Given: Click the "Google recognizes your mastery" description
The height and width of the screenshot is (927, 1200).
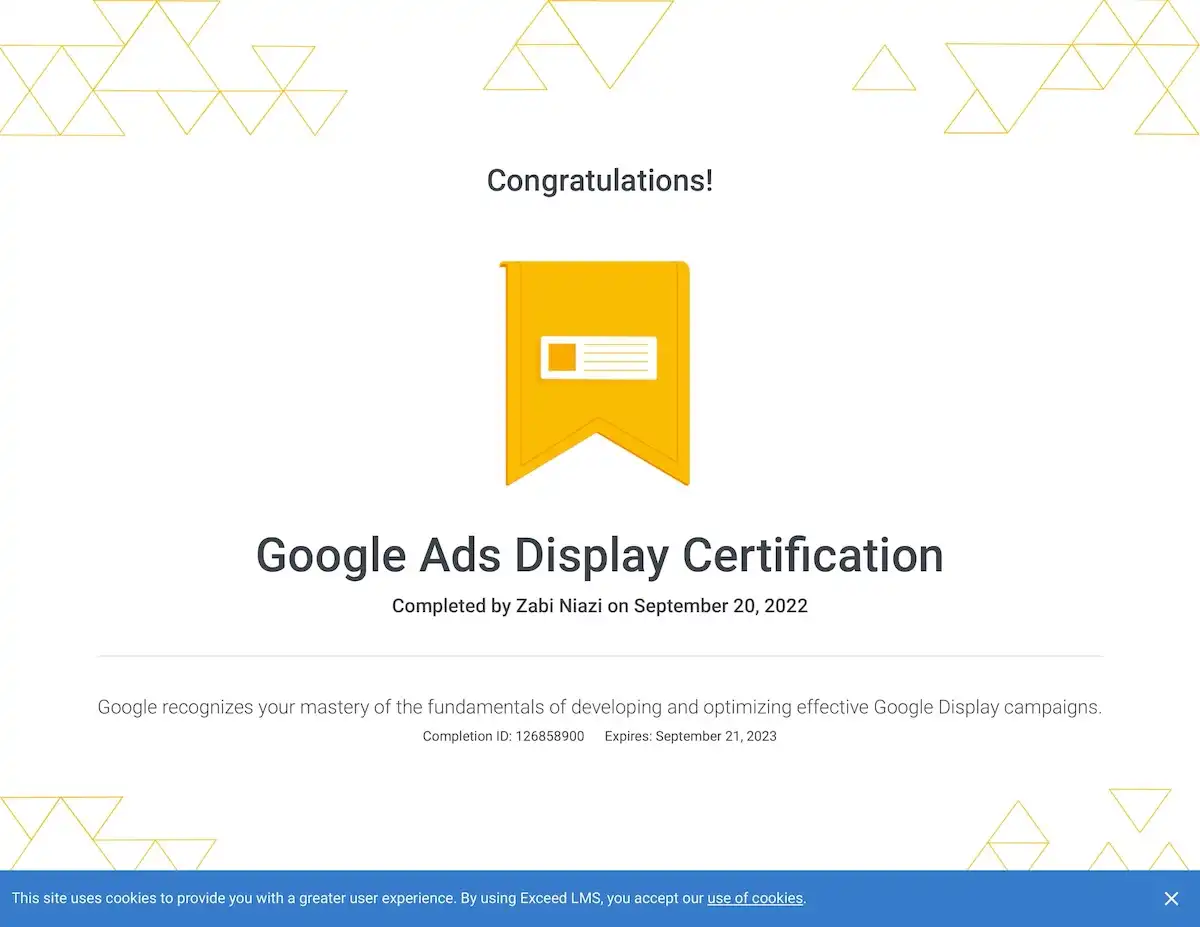Looking at the screenshot, I should (600, 707).
